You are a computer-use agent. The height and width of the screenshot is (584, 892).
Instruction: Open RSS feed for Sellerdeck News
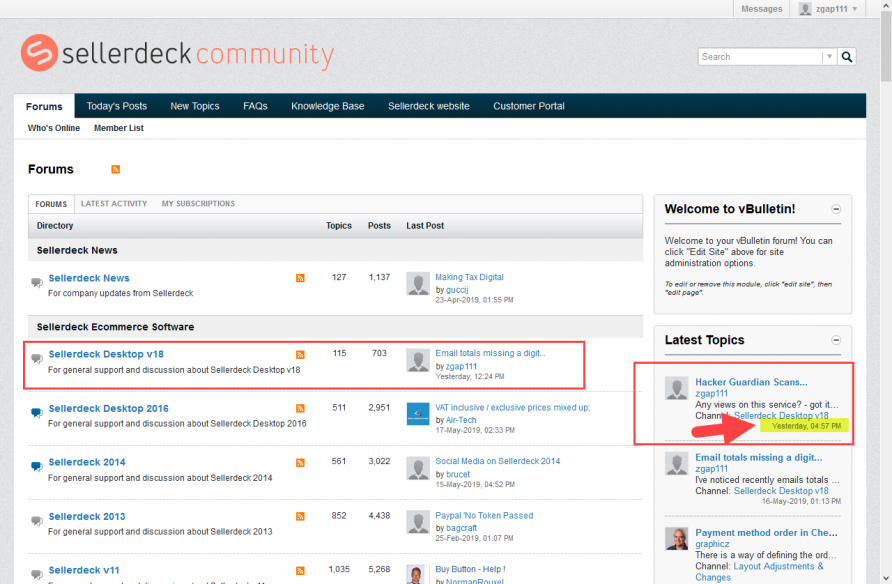point(300,278)
